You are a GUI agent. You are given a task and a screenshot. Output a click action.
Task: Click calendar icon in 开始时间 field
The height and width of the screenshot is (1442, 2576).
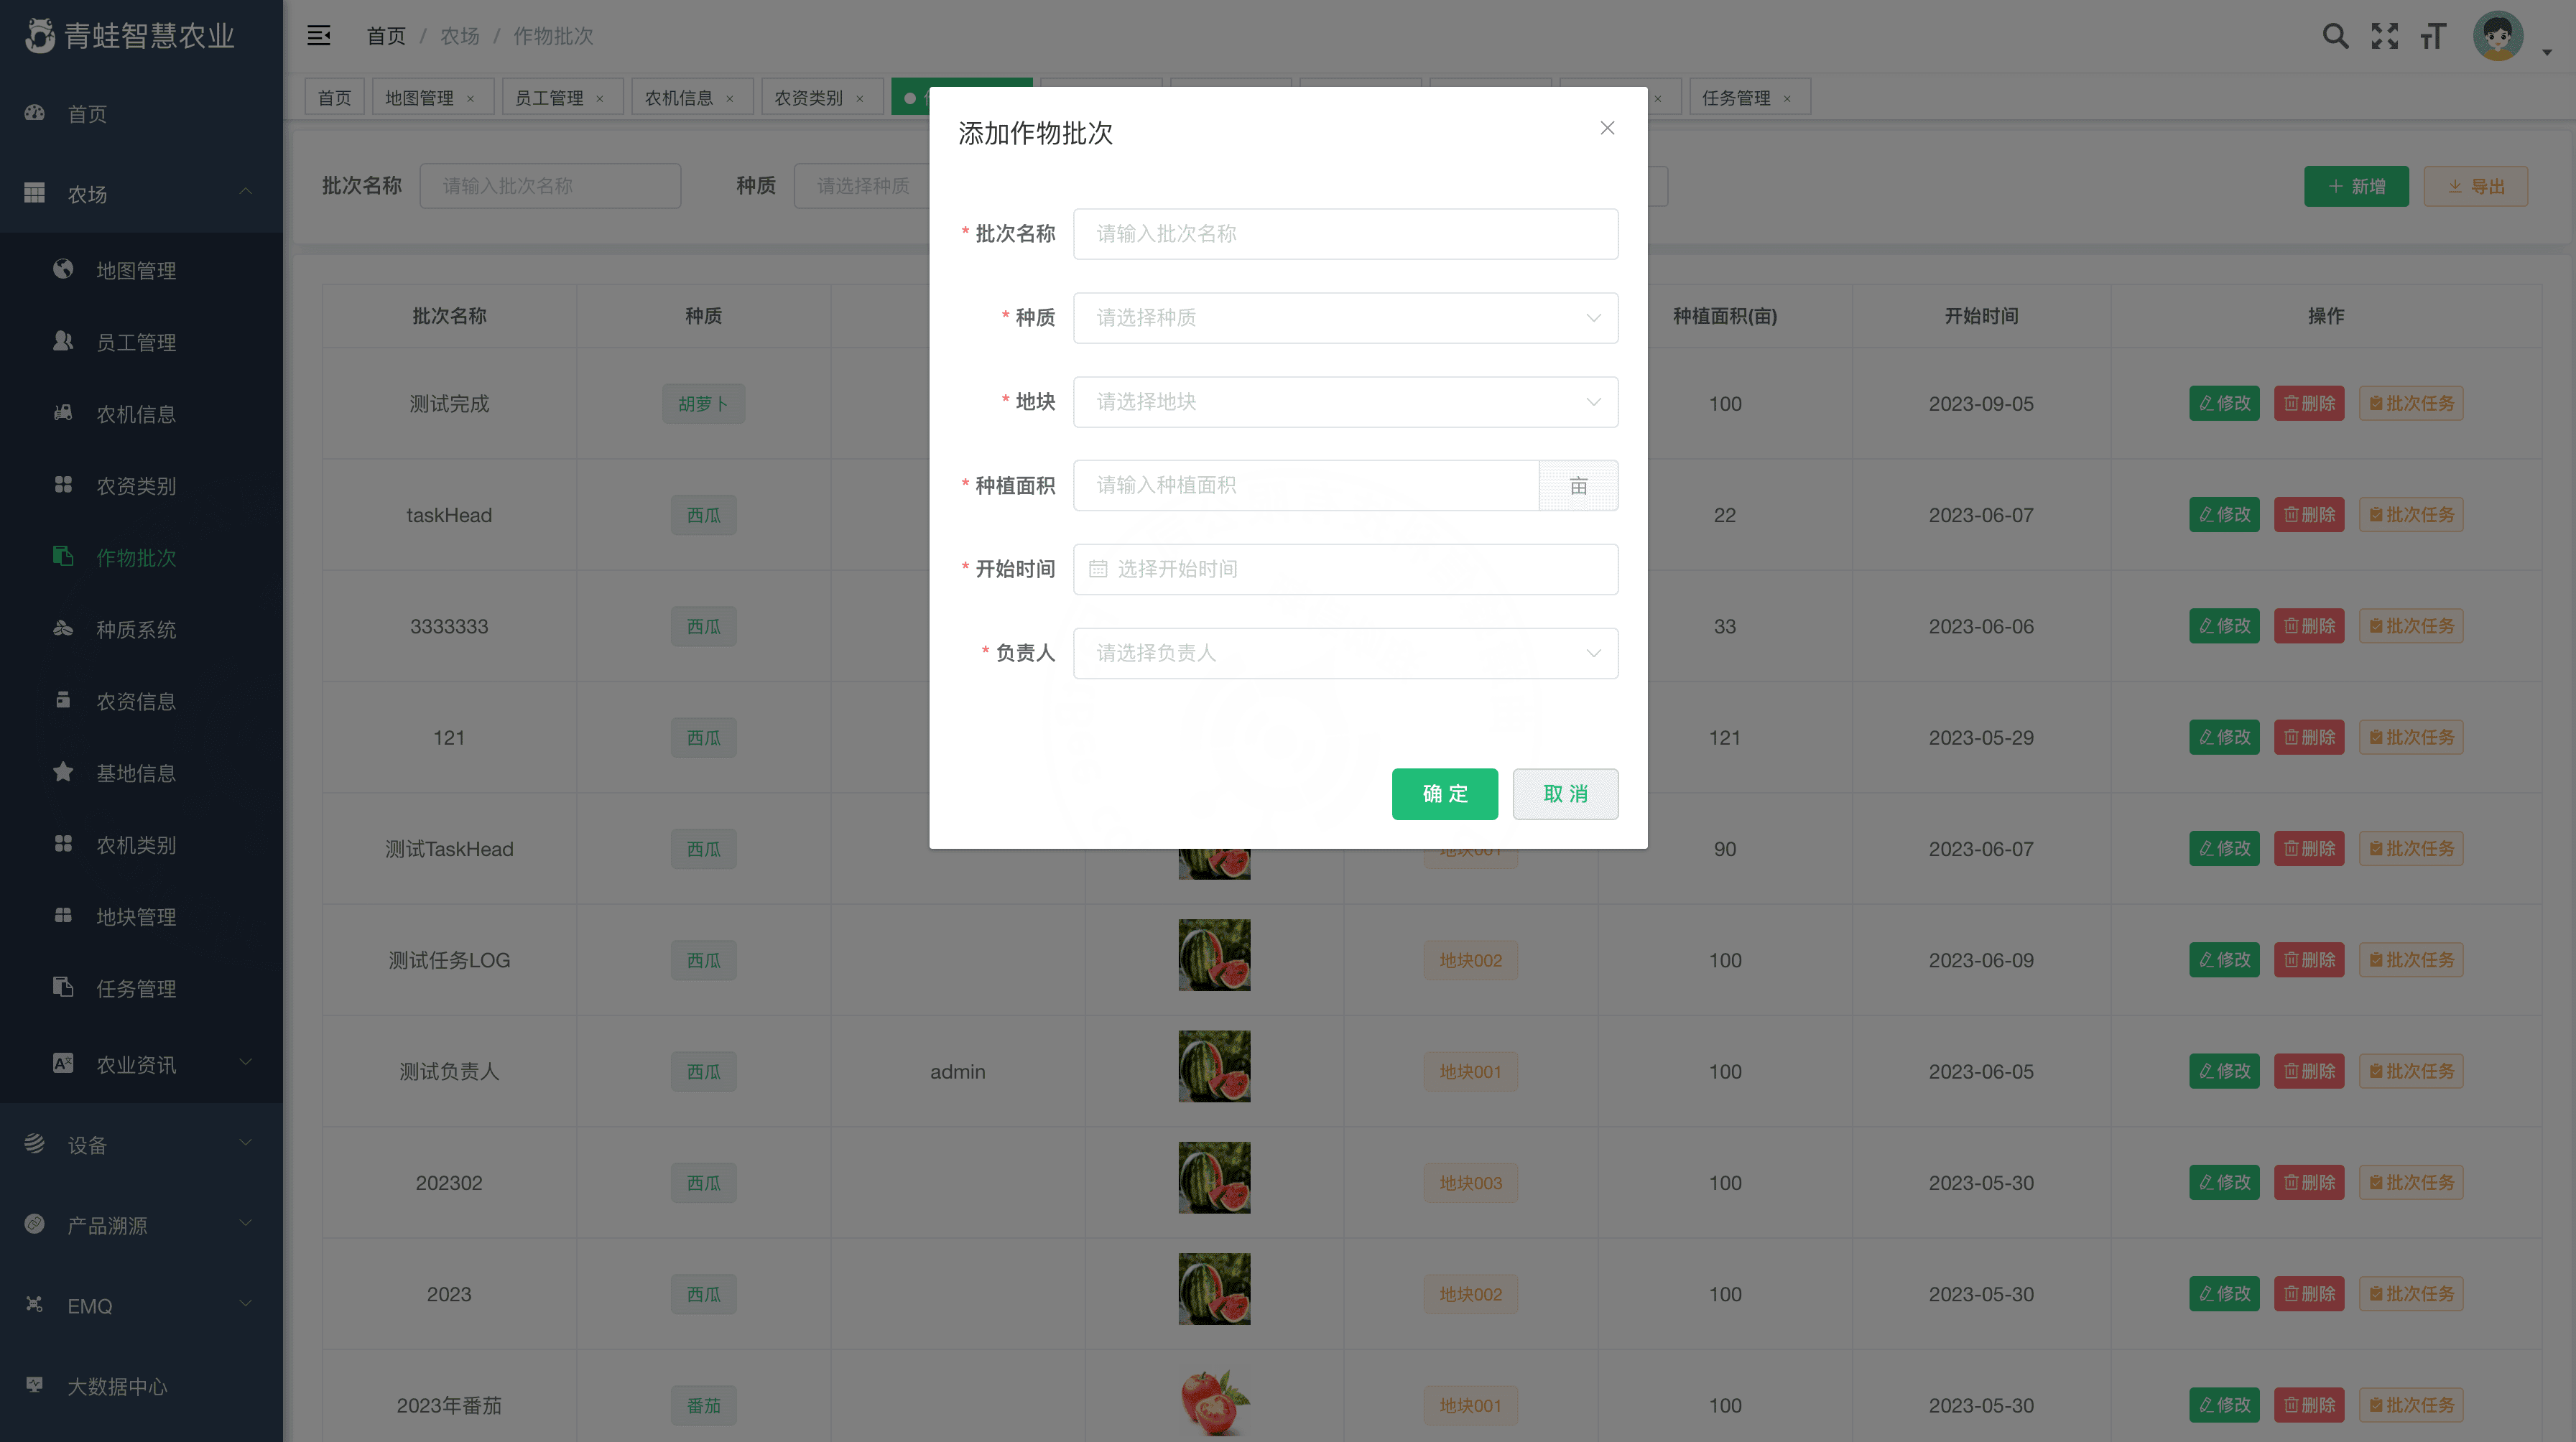point(1098,569)
